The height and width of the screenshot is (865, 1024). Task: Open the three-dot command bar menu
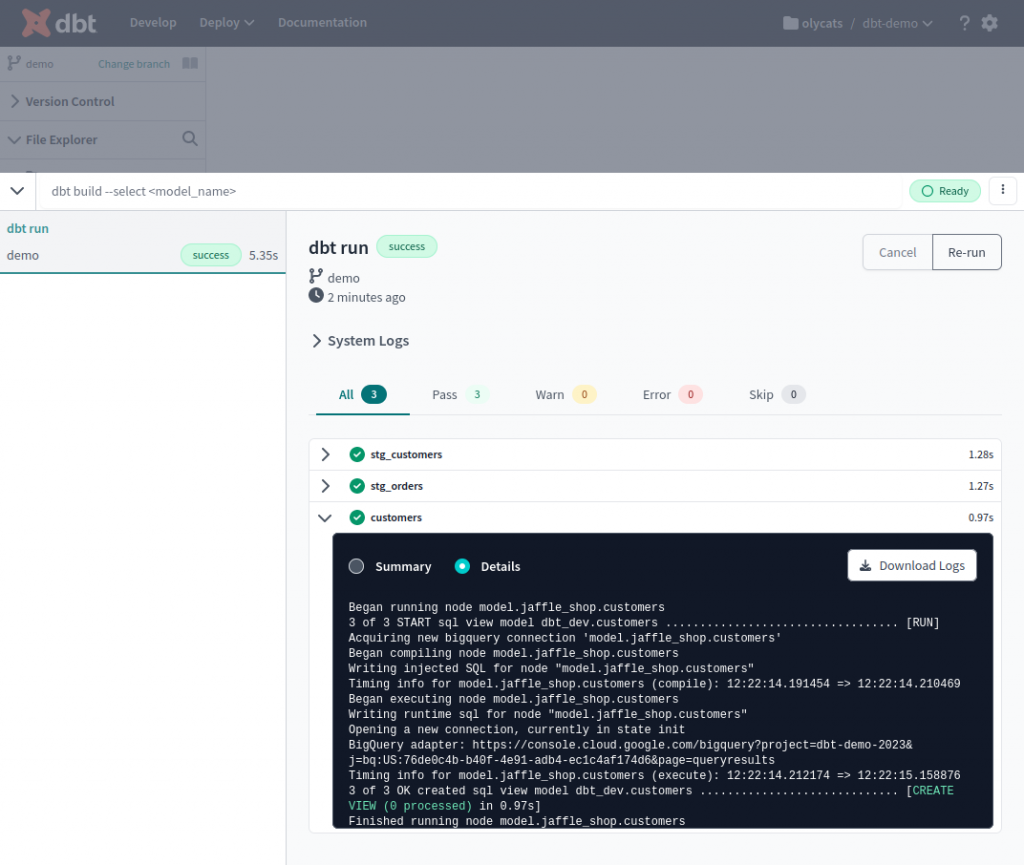1002,191
